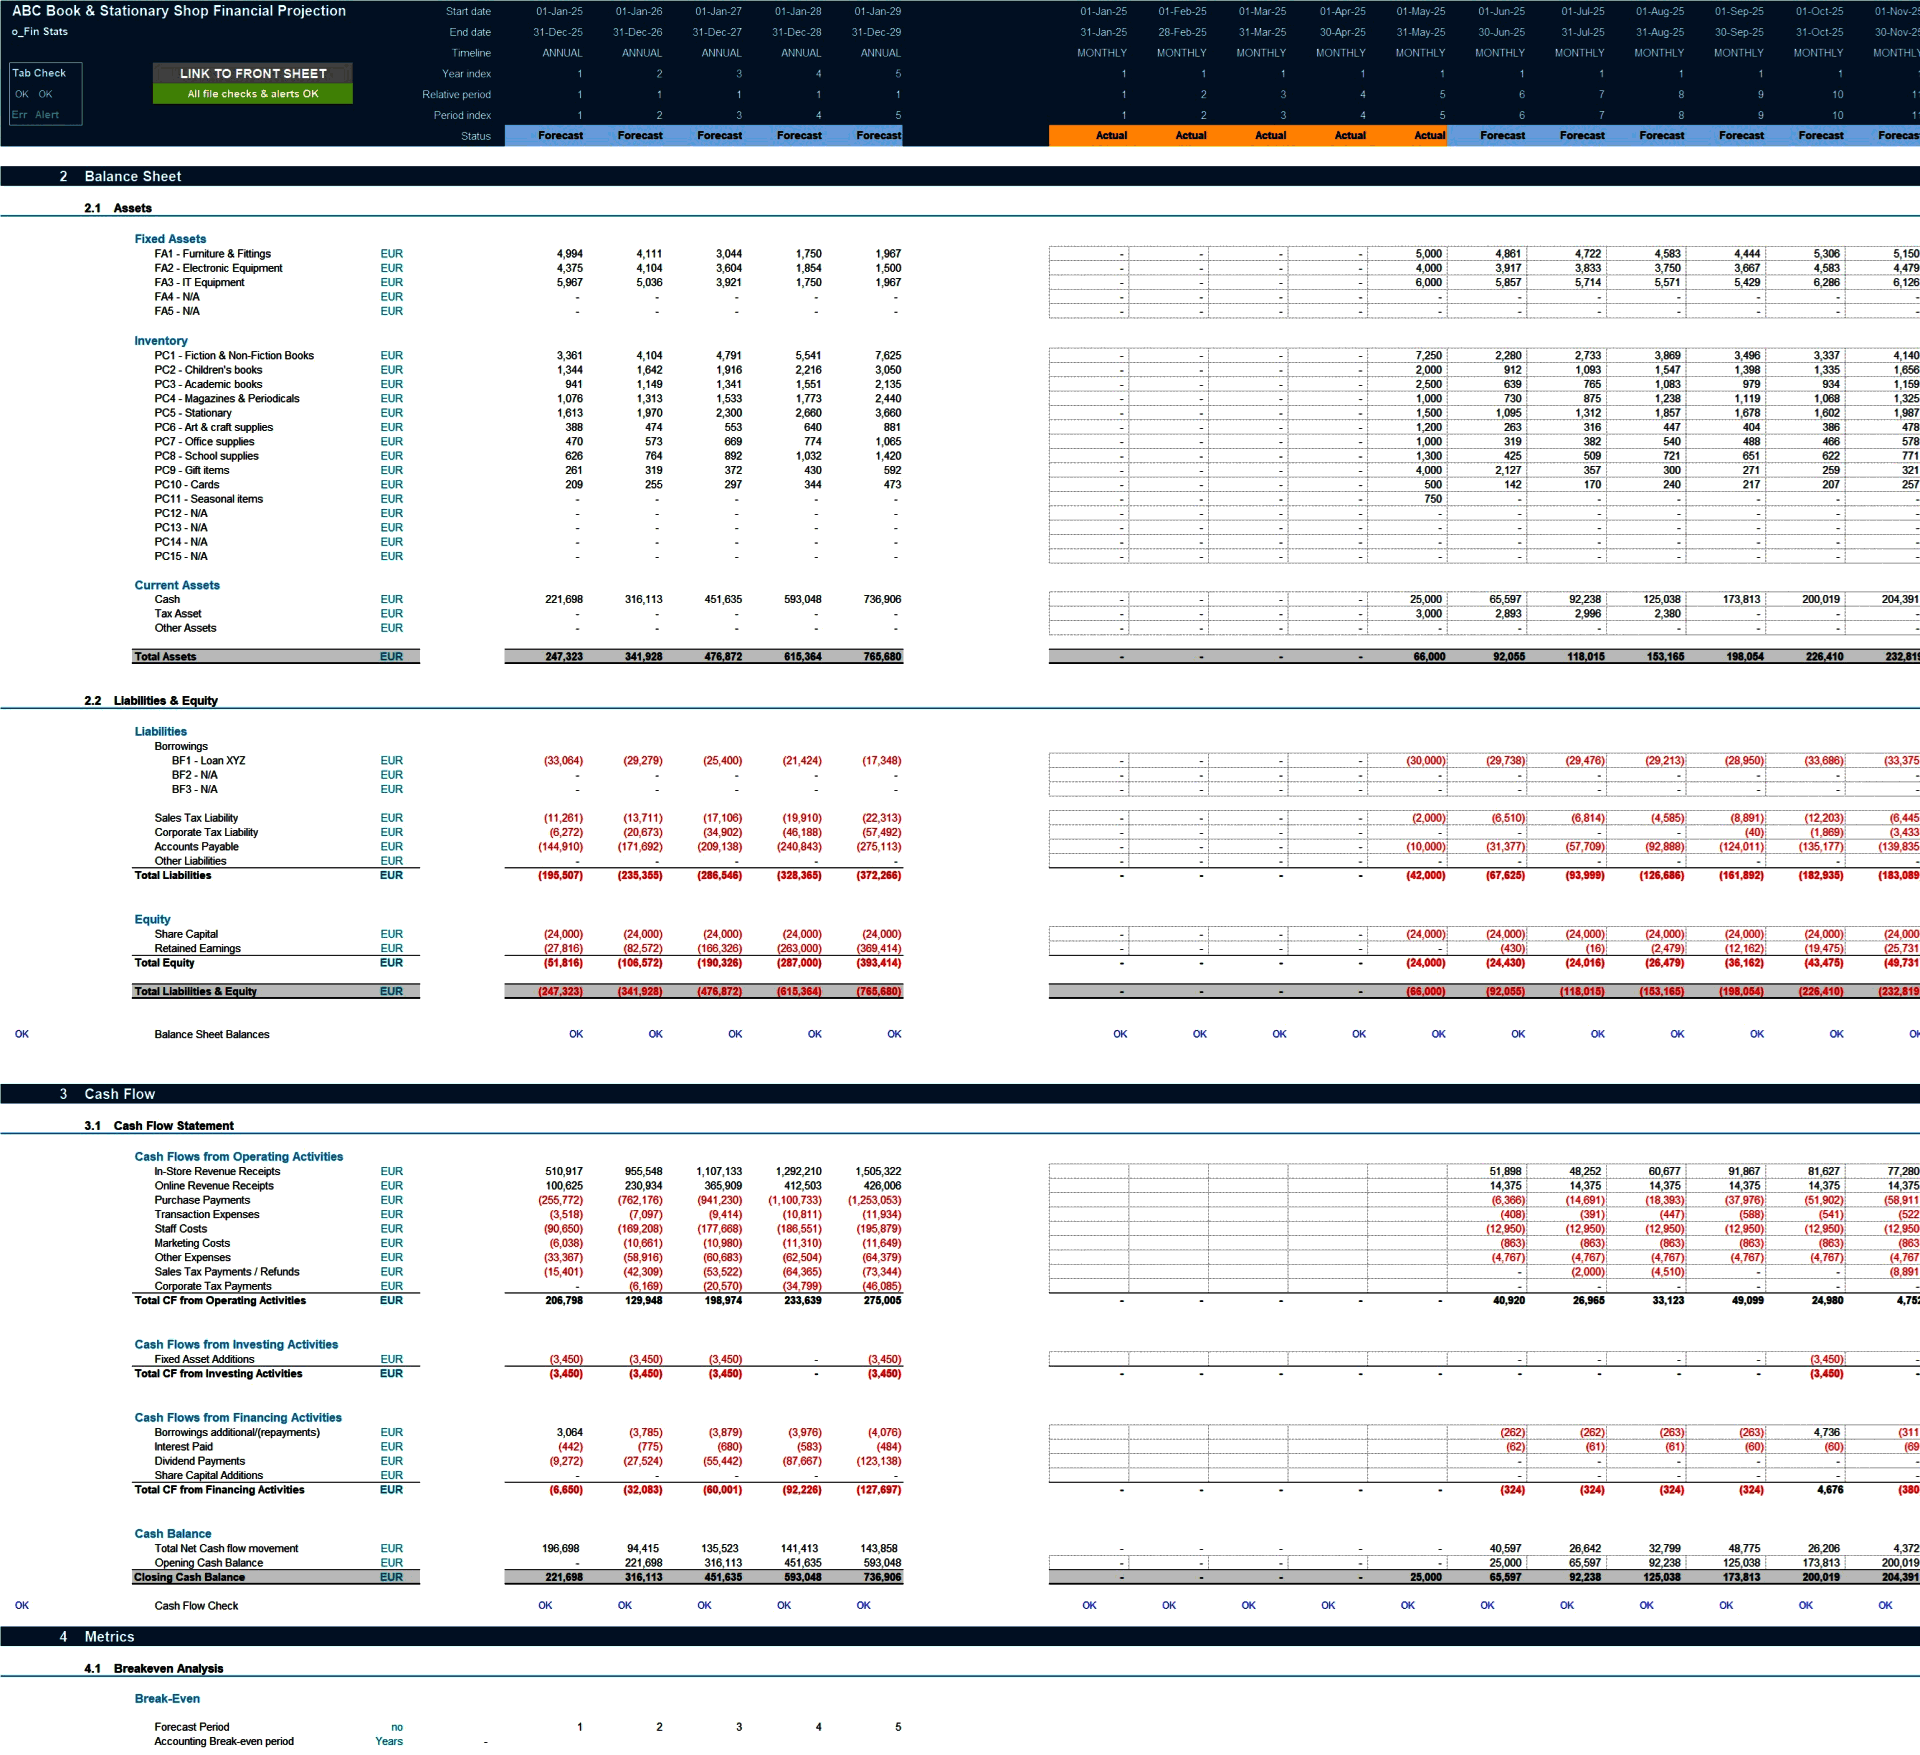Click the Balance Sheet Balances label
Screen dimensions: 1920x1755
pos(212,1035)
